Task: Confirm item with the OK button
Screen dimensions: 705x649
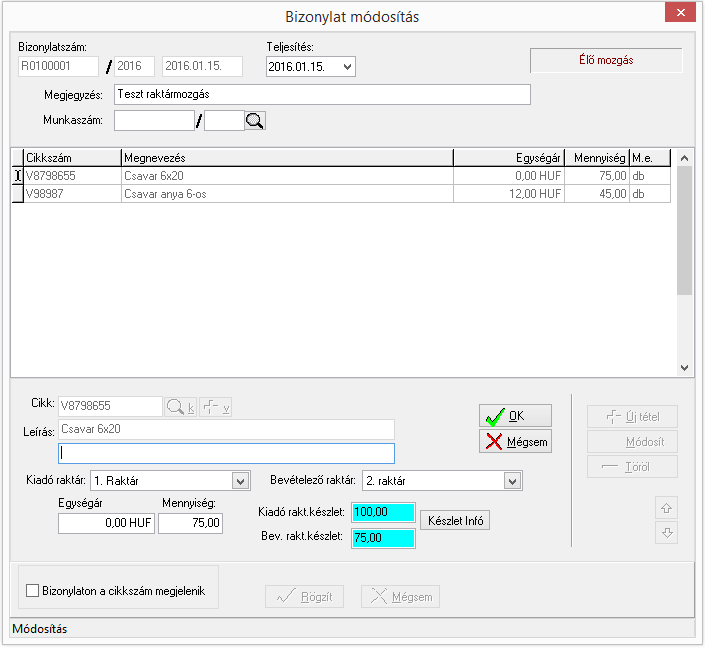Action: (515, 416)
